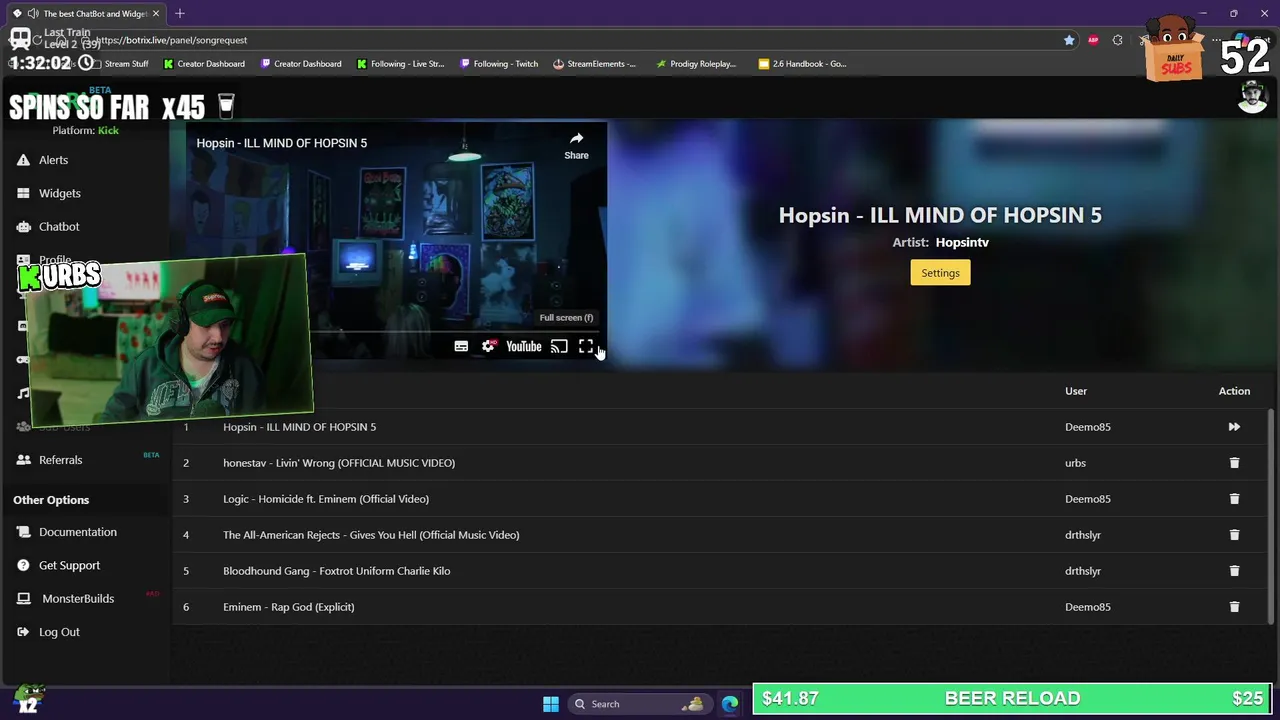The width and height of the screenshot is (1280, 720).
Task: Close the BotRix browser tab
Action: [156, 14]
